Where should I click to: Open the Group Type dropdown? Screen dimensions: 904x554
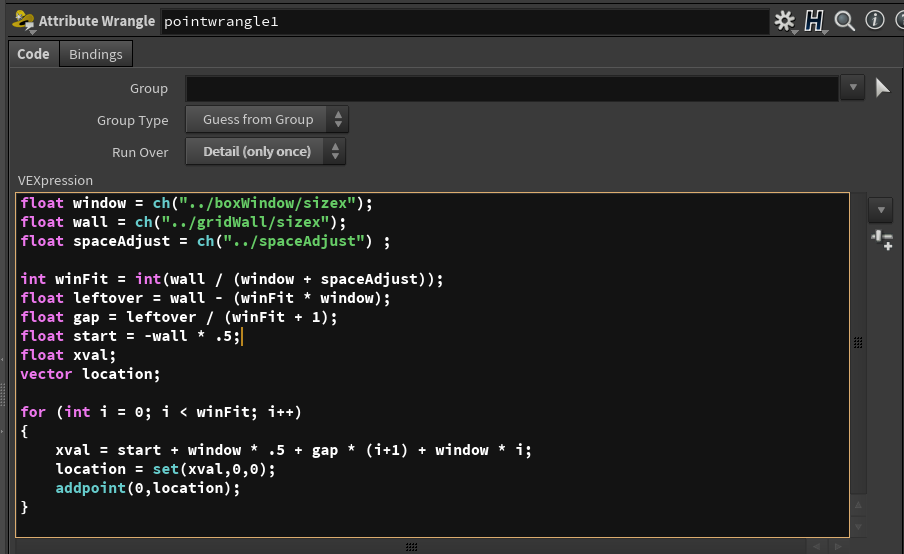tap(267, 120)
